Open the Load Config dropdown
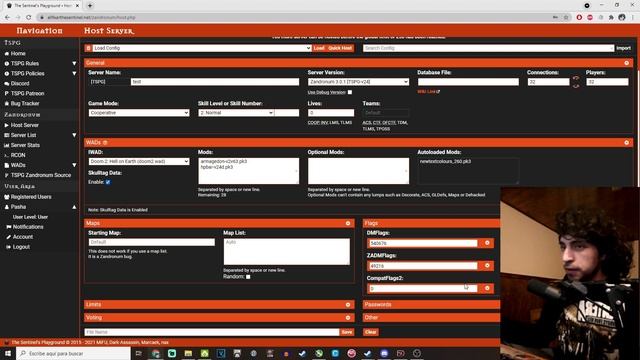The width and height of the screenshot is (640, 360). (202, 48)
